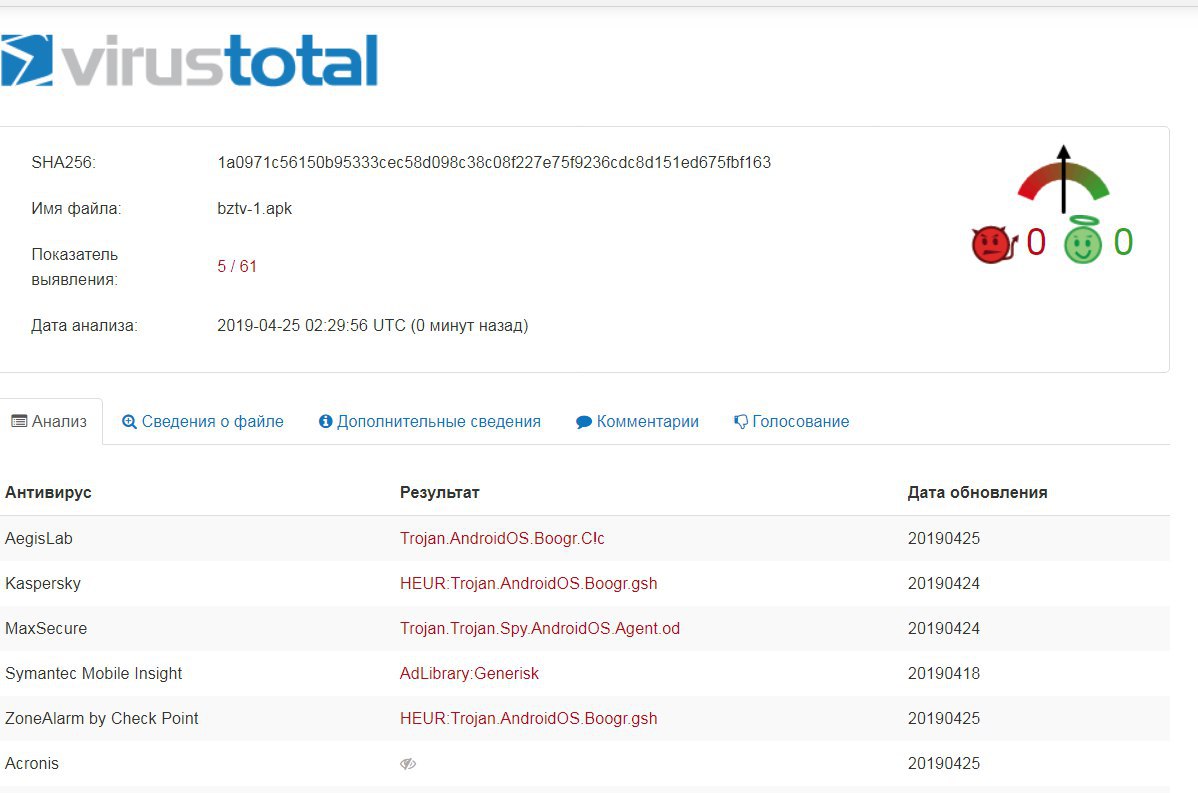This screenshot has height=793, width=1198.
Task: Select the SHA256 hash value
Action: tap(494, 162)
